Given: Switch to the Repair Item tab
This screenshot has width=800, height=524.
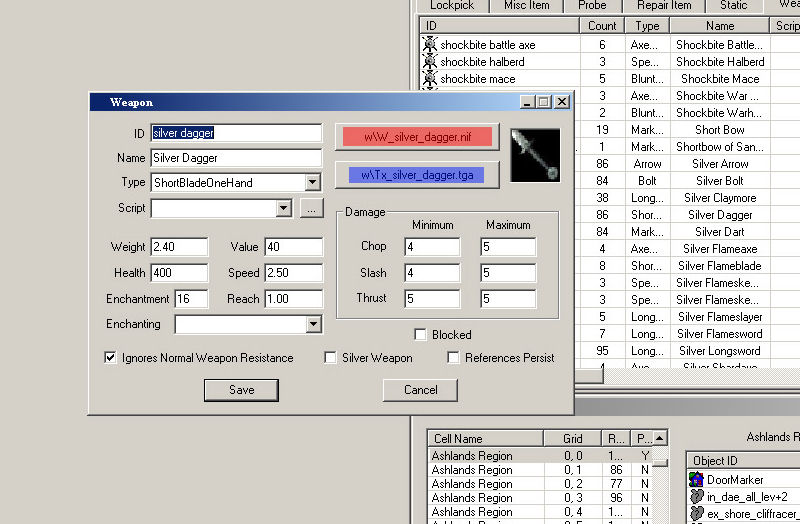Looking at the screenshot, I should click(664, 5).
